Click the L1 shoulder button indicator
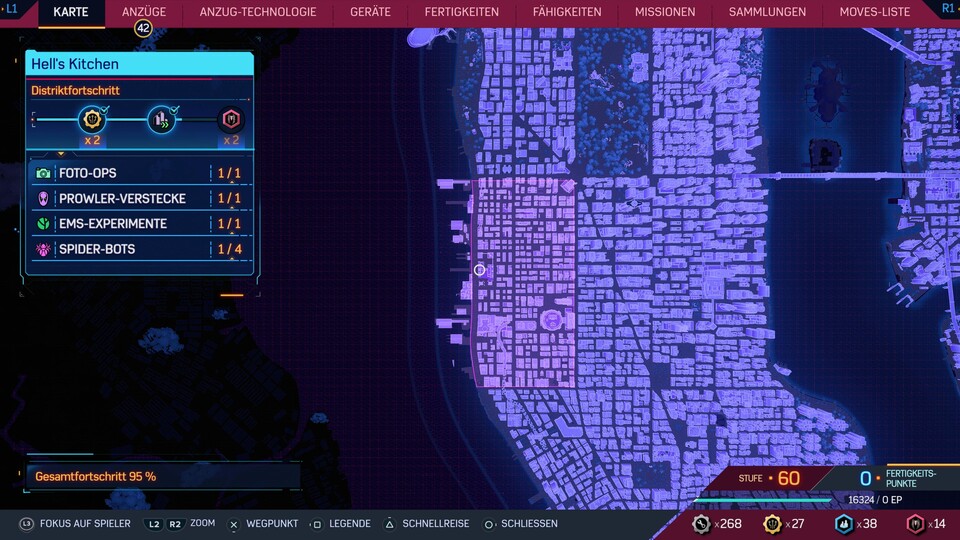The width and height of the screenshot is (960, 540). coord(11,9)
